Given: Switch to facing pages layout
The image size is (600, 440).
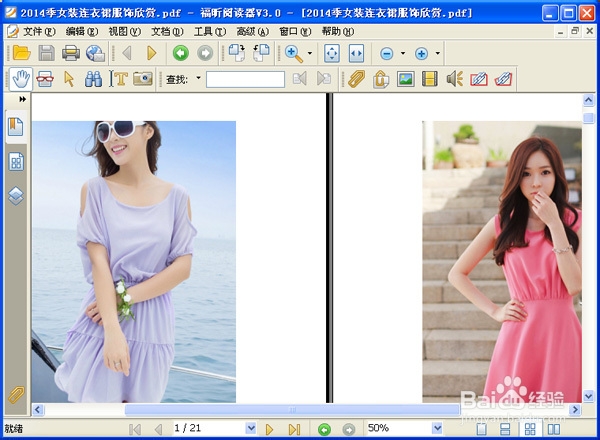Looking at the screenshot, I should click(554, 429).
